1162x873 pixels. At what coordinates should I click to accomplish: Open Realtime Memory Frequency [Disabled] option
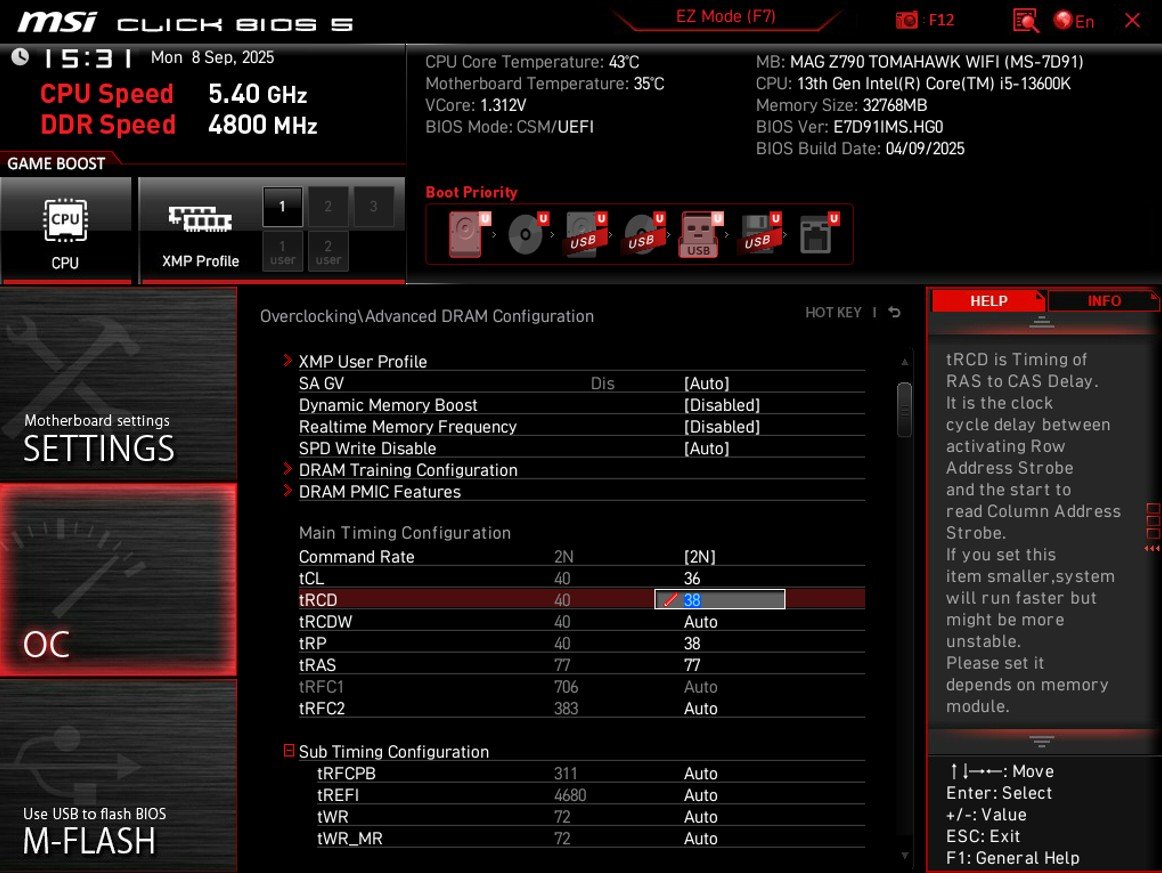(722, 426)
